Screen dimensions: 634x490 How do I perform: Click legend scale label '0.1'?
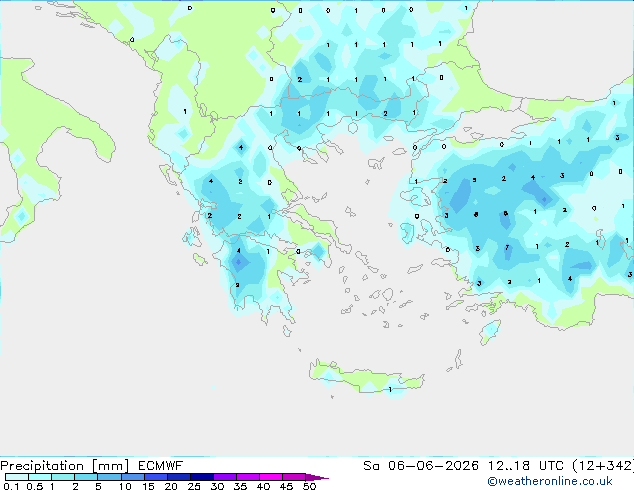[x=11, y=486]
